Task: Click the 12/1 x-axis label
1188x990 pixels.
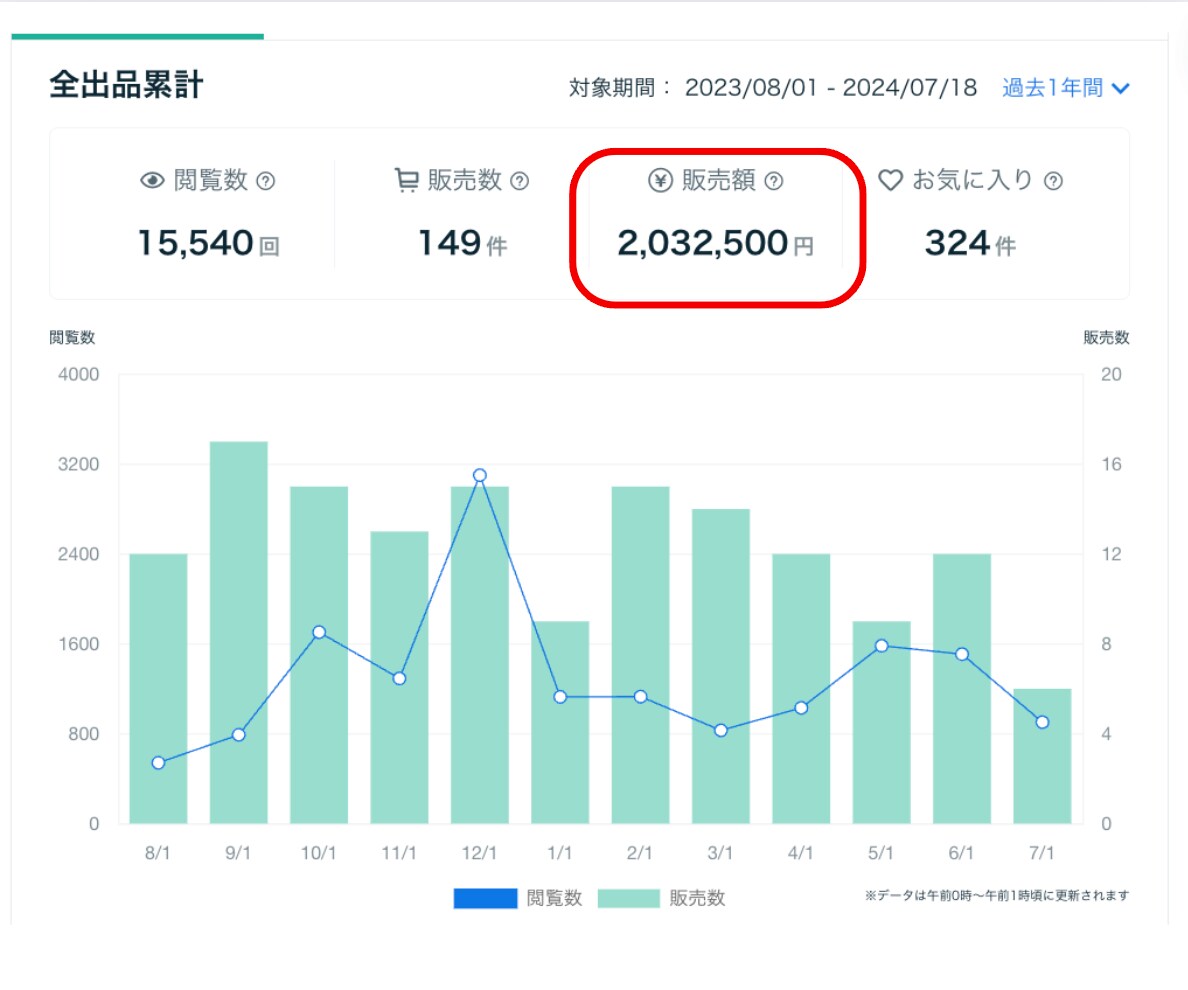Action: click(480, 853)
